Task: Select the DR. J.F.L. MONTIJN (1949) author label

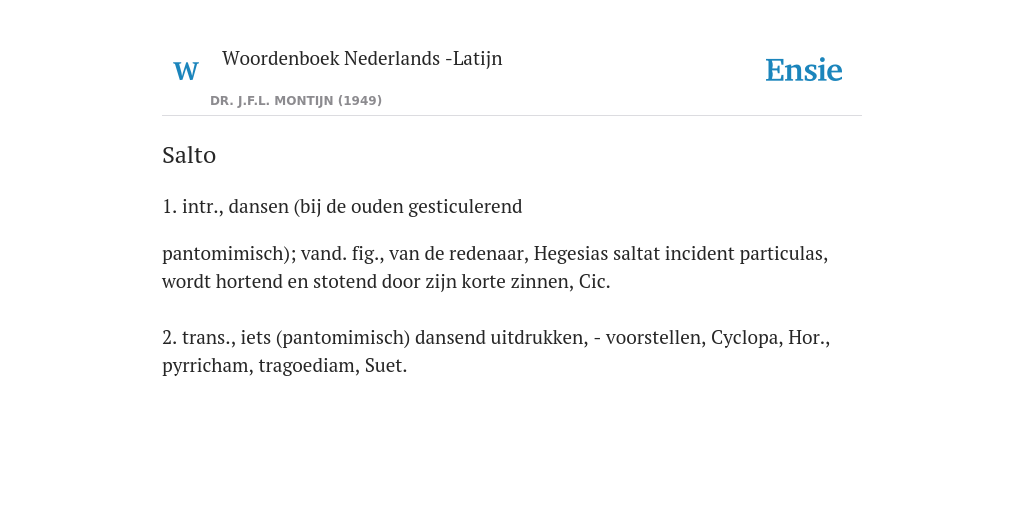Action: pos(296,101)
